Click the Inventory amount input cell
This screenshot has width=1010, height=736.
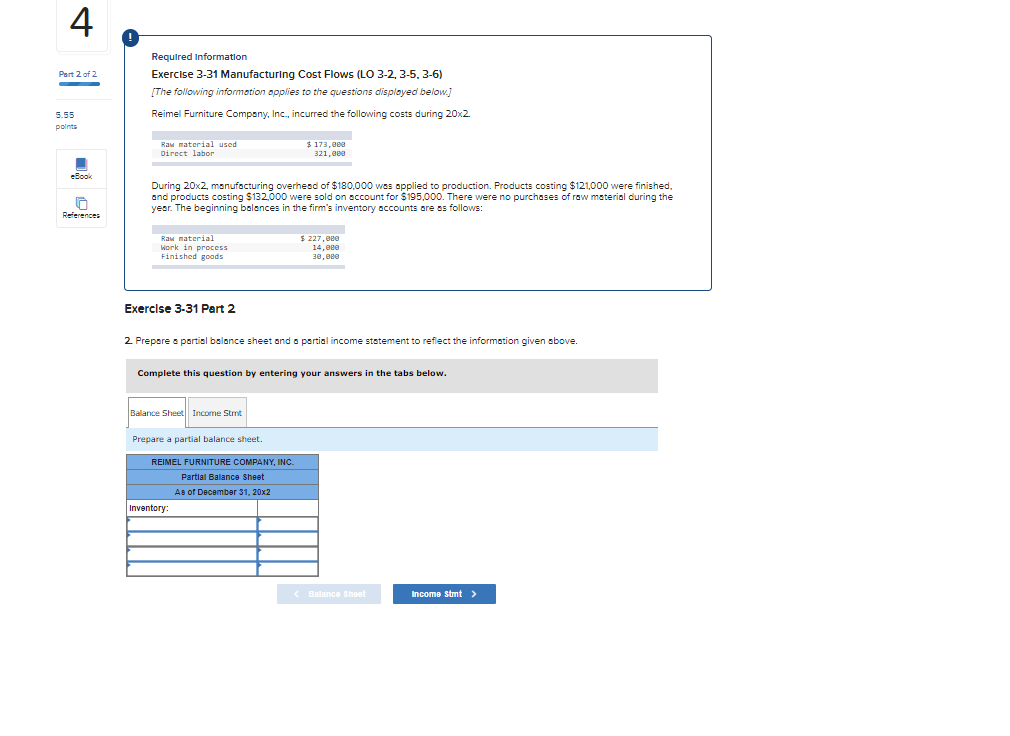point(288,507)
